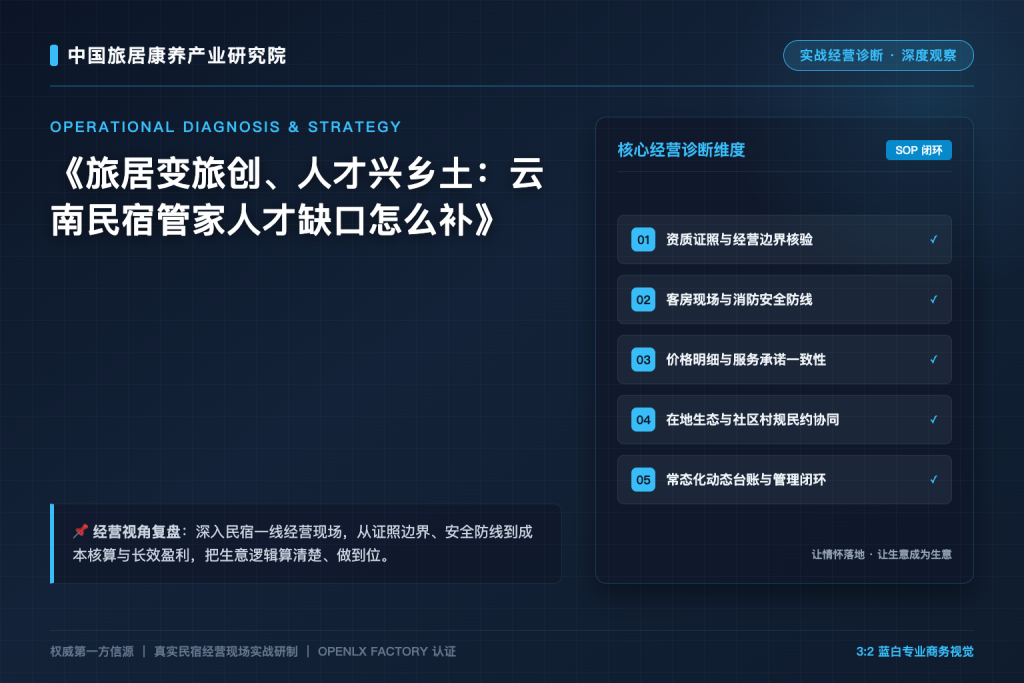
Task: Uncheck the tick next to 价格明细与服务承诺一致性
Action: point(934,360)
